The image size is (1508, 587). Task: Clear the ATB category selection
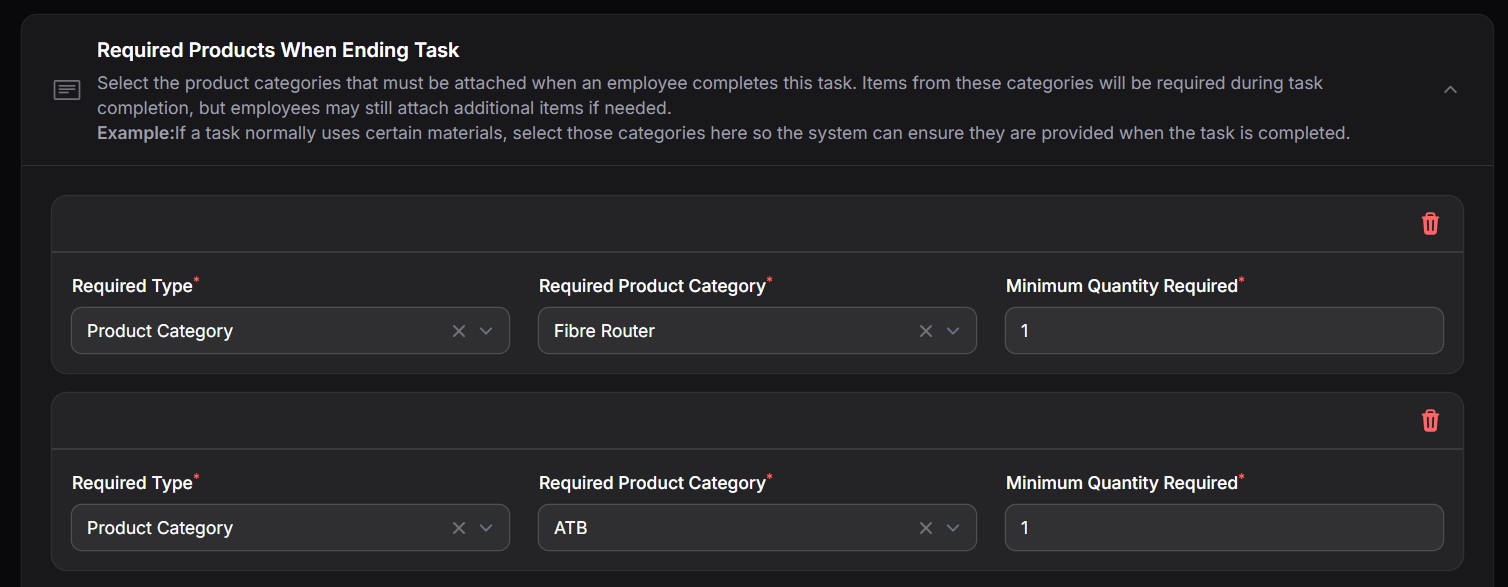pos(926,528)
